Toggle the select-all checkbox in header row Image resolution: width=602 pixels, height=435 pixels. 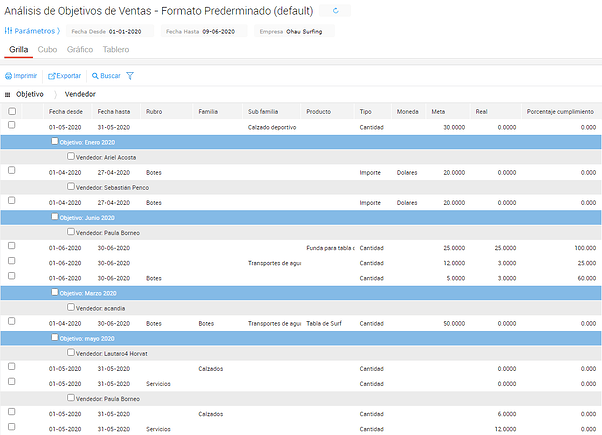(12, 112)
